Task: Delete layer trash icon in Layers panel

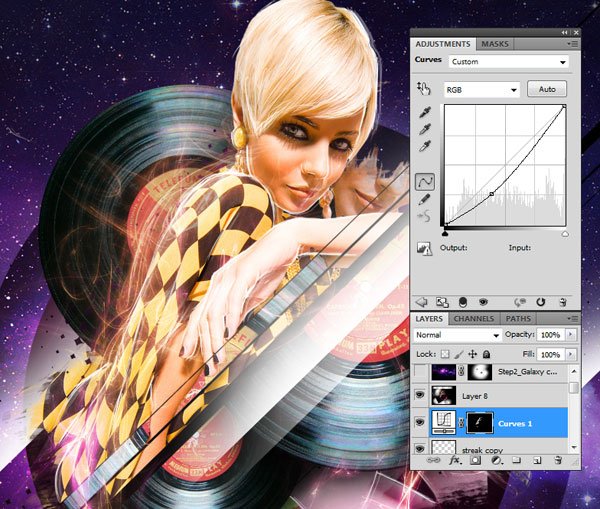Action: point(558,460)
